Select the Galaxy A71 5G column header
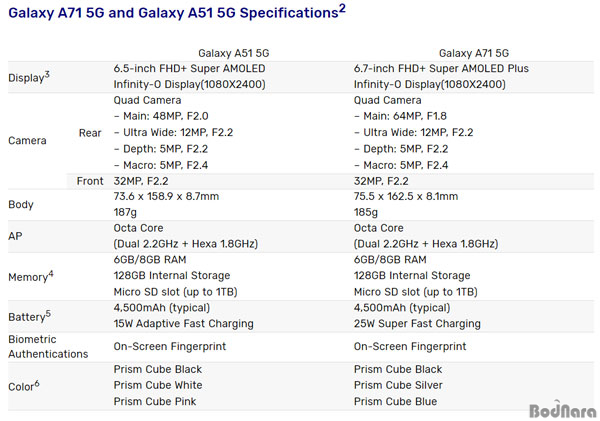 [x=474, y=53]
